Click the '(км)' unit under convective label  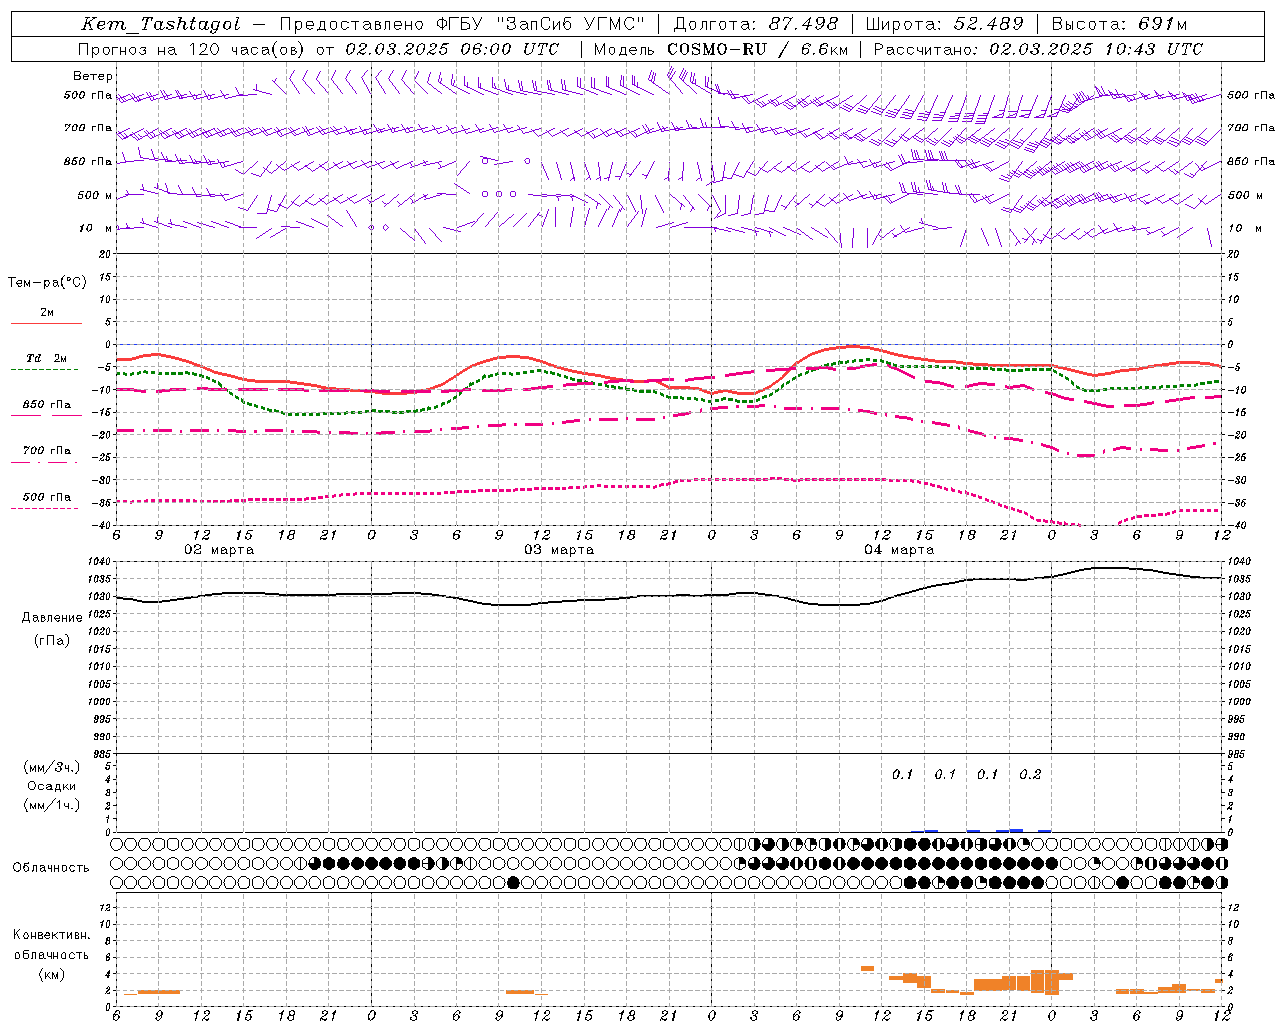coord(52,974)
